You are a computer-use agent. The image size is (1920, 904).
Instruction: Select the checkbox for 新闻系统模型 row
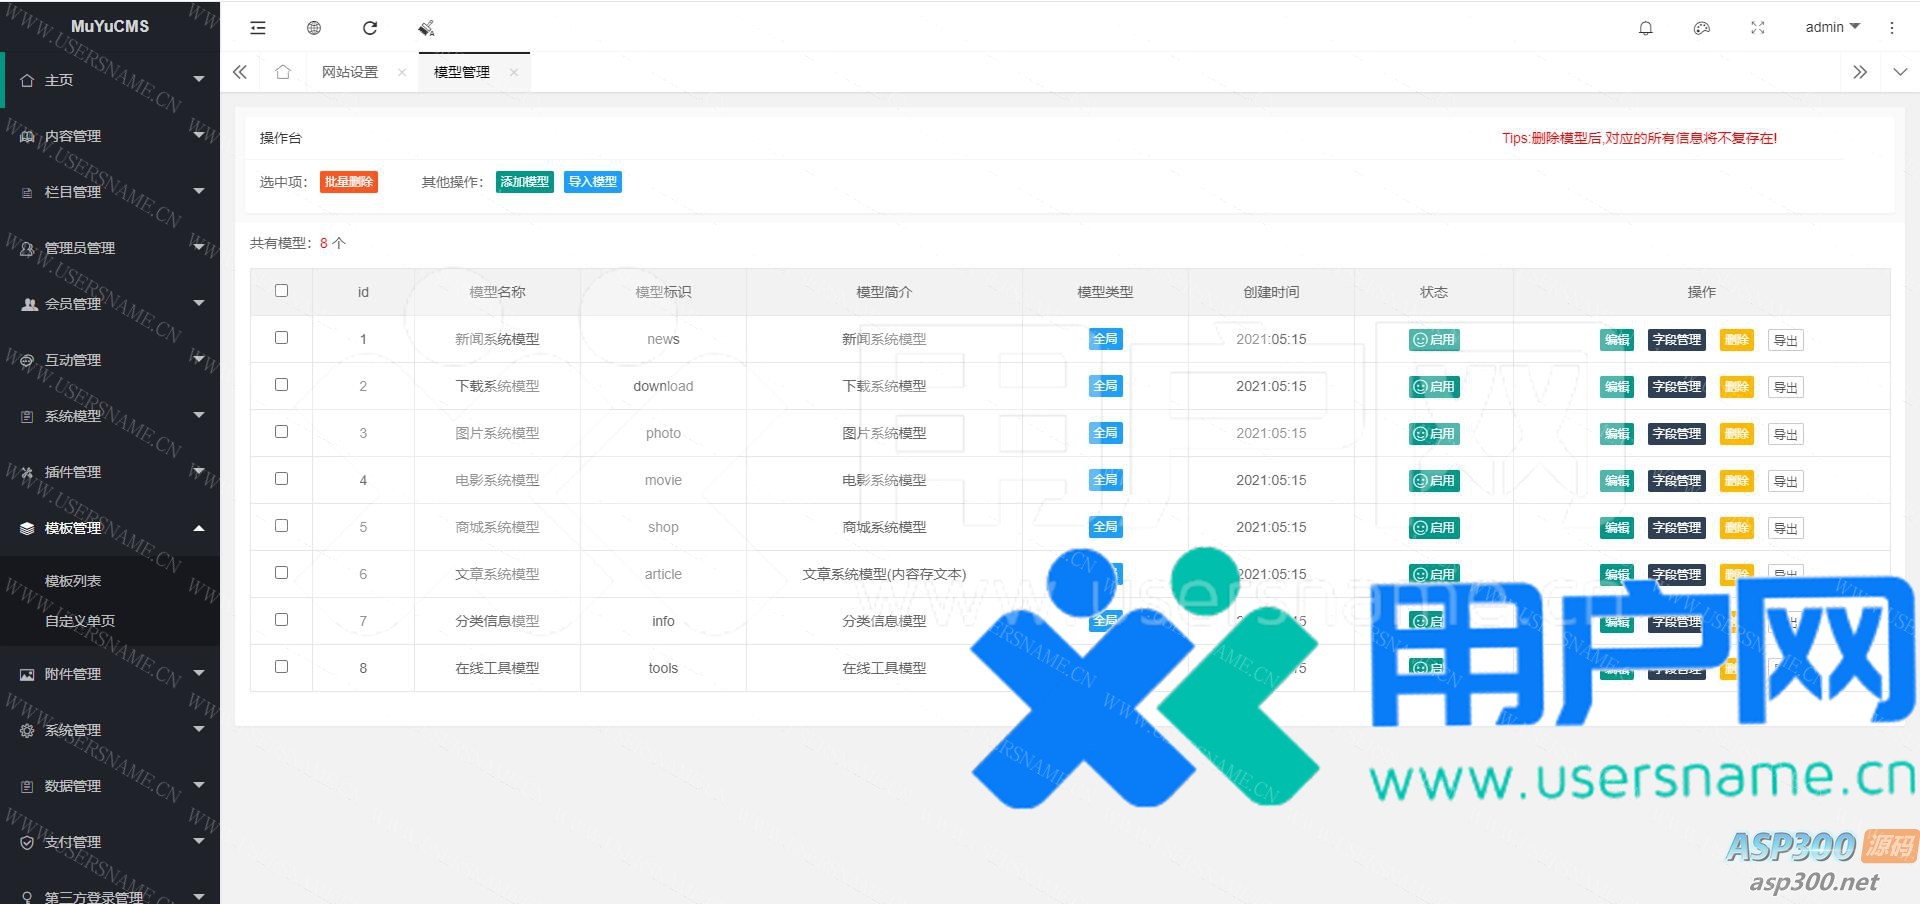[x=281, y=338]
